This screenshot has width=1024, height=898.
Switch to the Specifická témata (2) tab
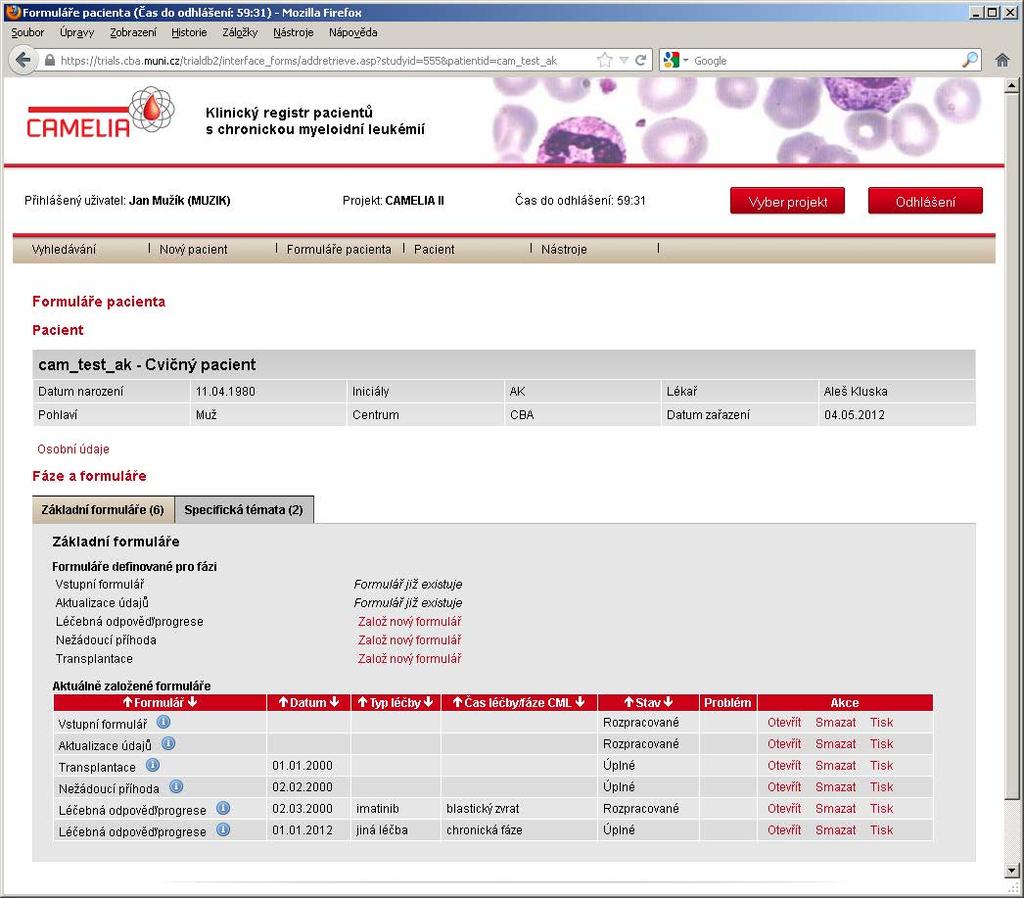(x=244, y=509)
